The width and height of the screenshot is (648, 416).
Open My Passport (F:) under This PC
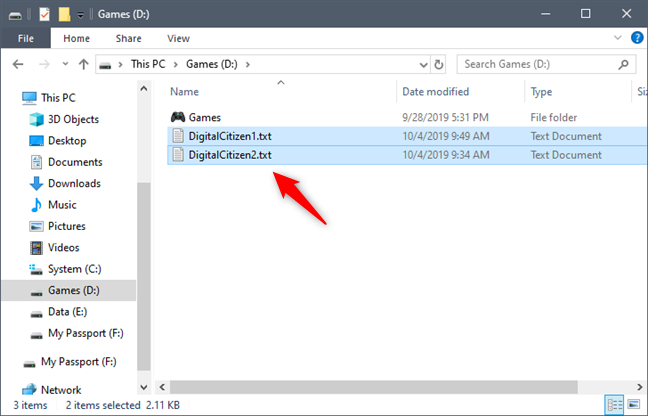click(86, 333)
